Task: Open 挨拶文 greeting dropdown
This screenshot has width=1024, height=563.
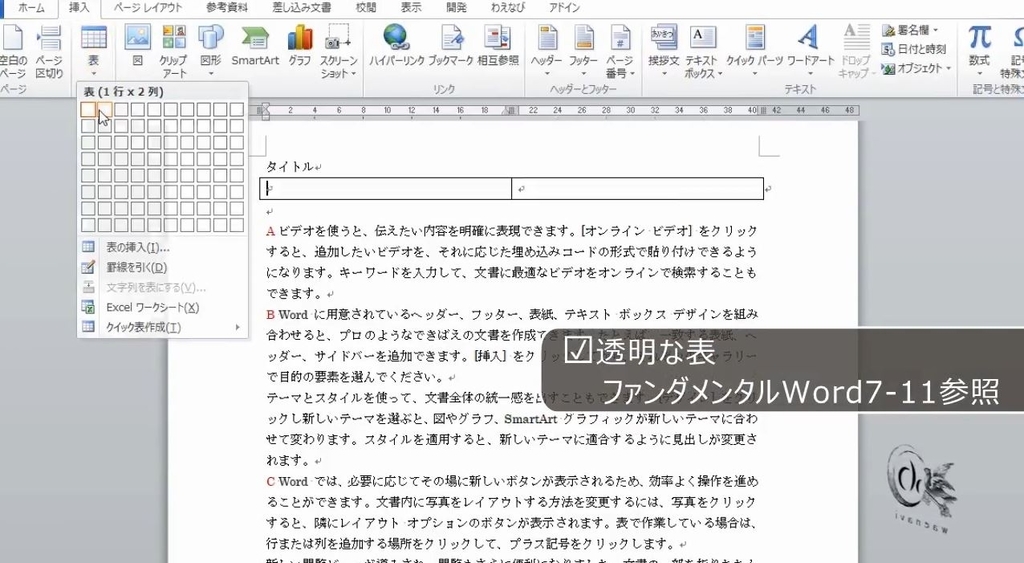Action: click(x=664, y=51)
